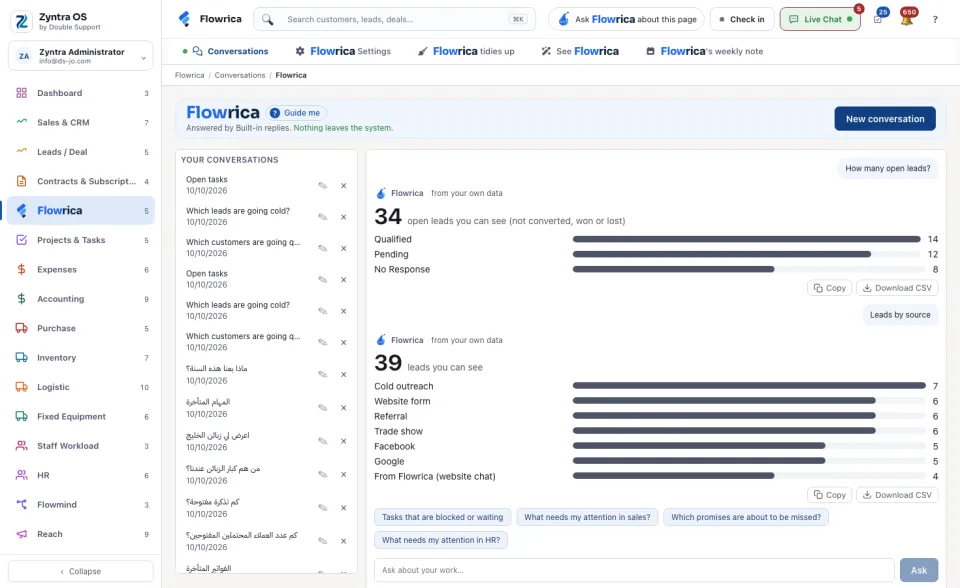The width and height of the screenshot is (960, 588).
Task: Download CSV of open leads result
Action: pos(897,288)
